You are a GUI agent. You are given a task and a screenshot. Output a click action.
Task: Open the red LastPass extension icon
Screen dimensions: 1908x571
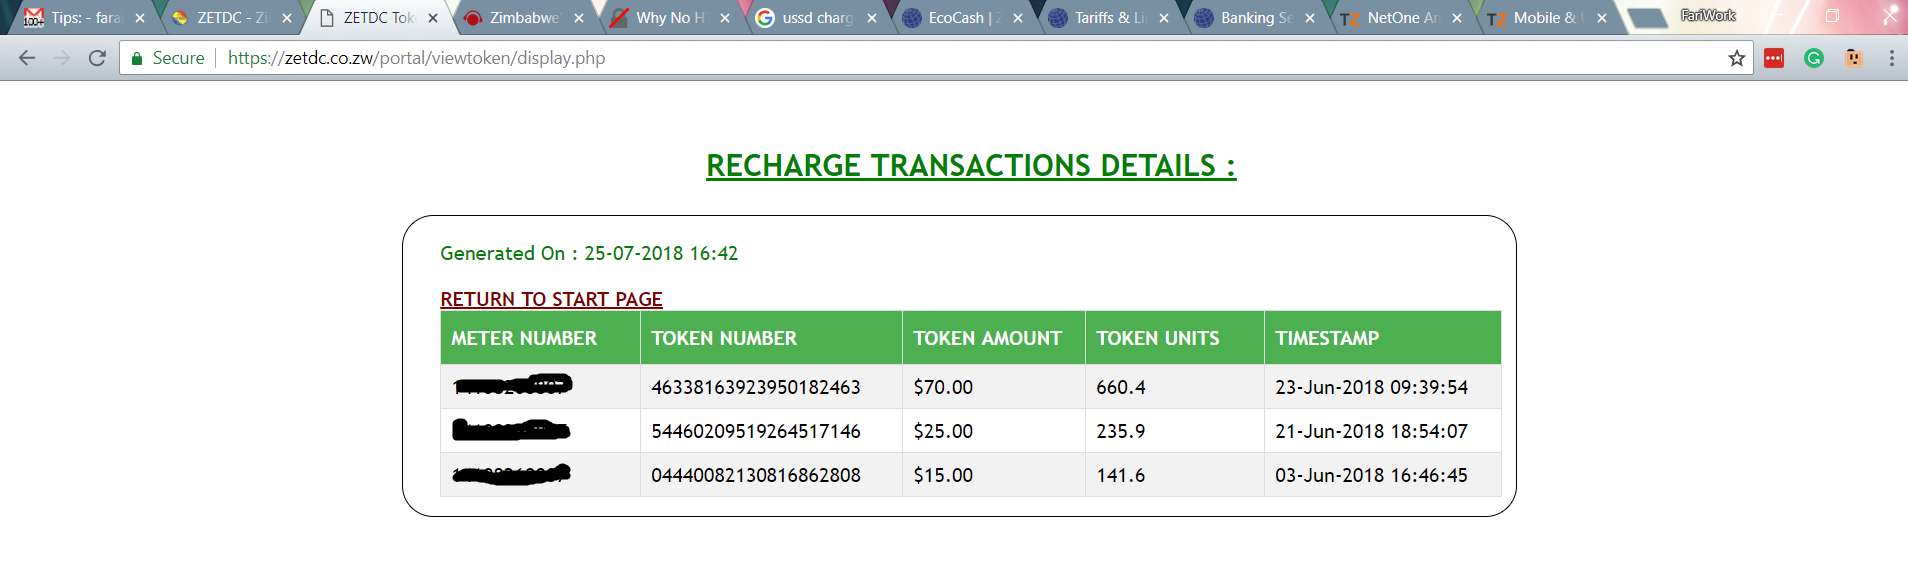coord(1774,58)
